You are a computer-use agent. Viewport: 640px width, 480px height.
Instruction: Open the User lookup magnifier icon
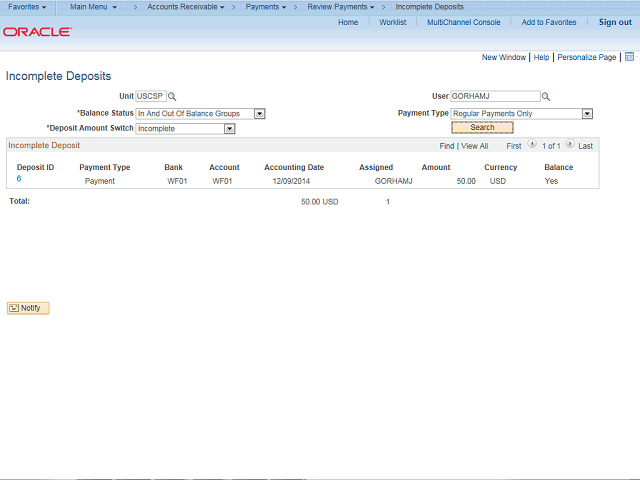pos(546,97)
